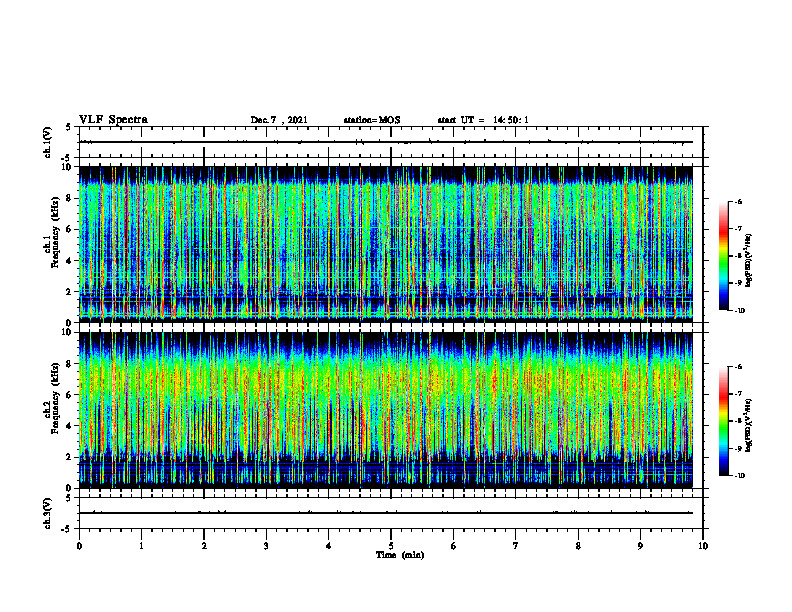This screenshot has width=792, height=612.
Task: Click the "2" tick on the Time axis
Action: (x=204, y=546)
